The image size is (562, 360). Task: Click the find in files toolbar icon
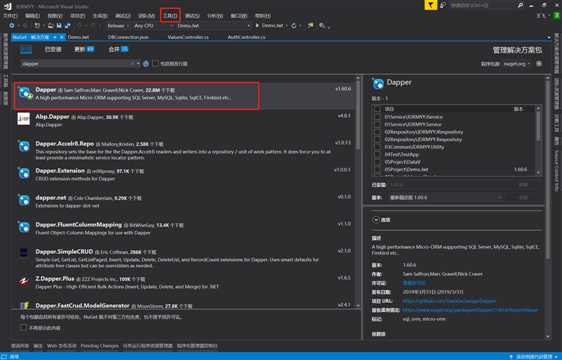(x=322, y=25)
